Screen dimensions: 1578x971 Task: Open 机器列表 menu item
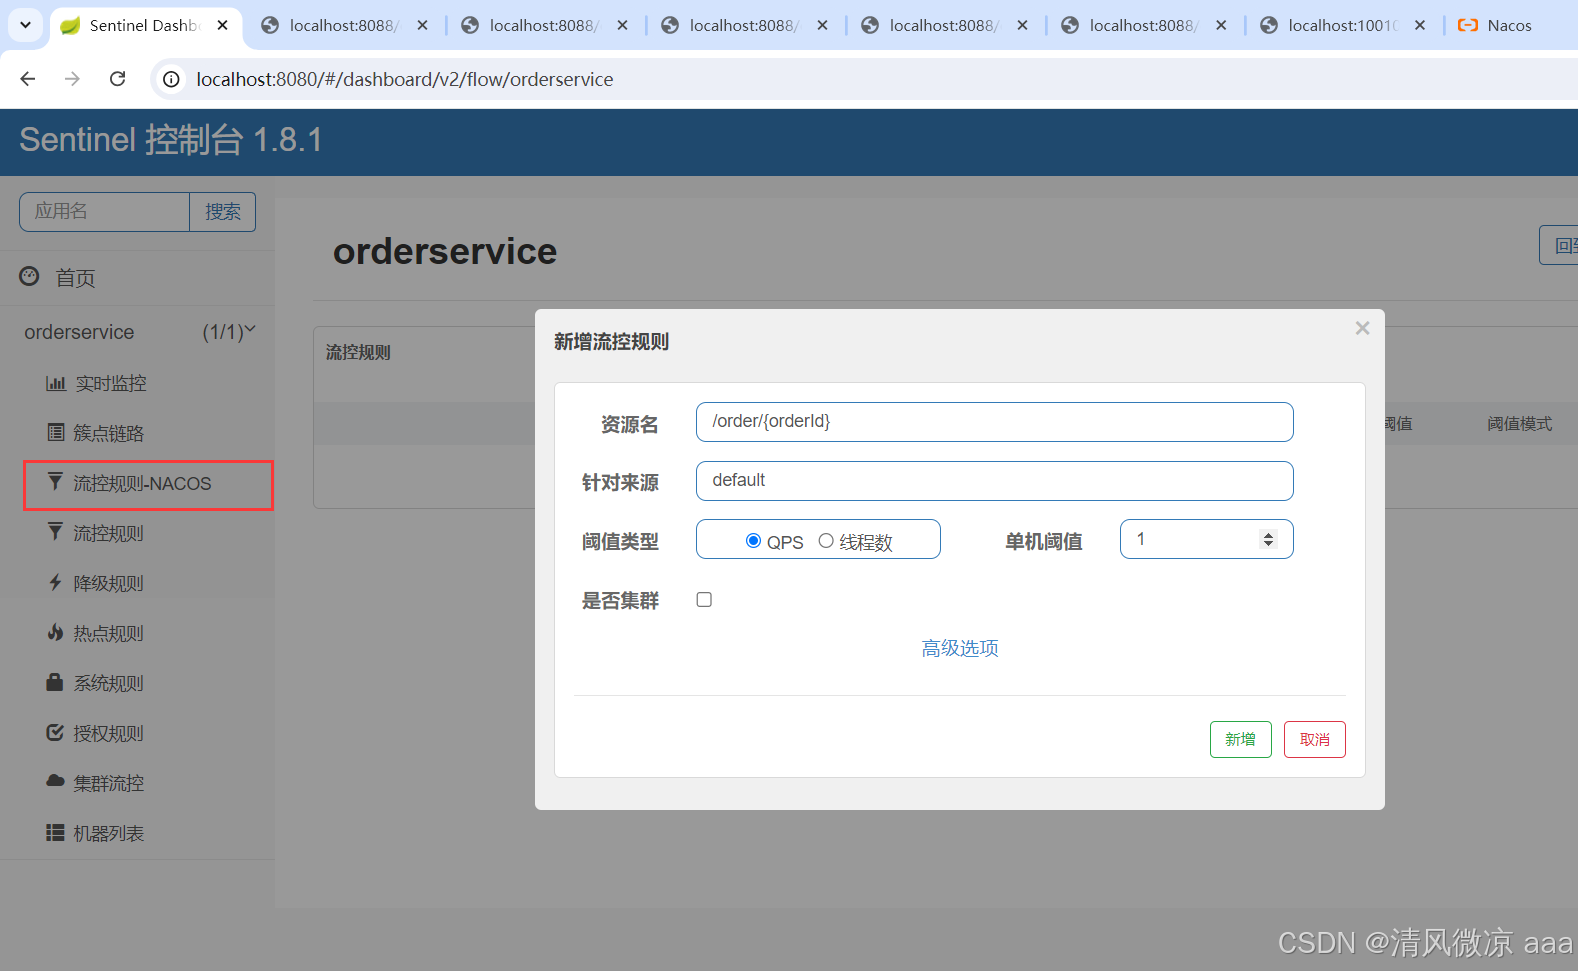[108, 833]
